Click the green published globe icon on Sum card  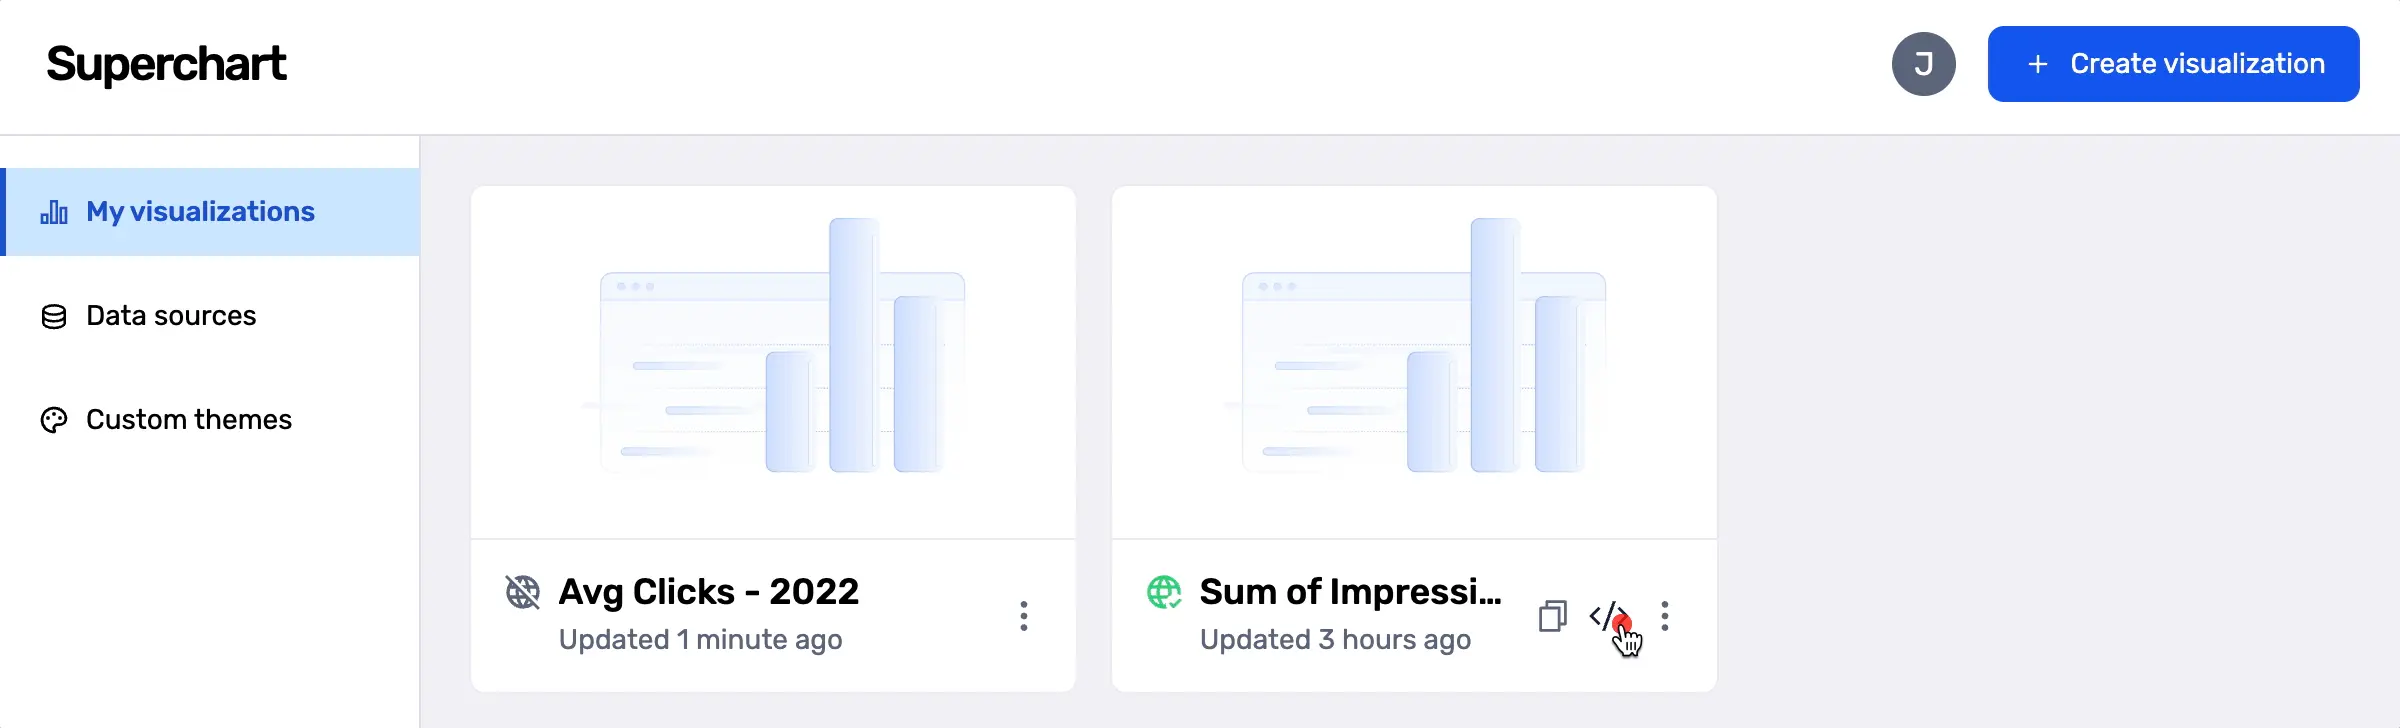point(1164,592)
